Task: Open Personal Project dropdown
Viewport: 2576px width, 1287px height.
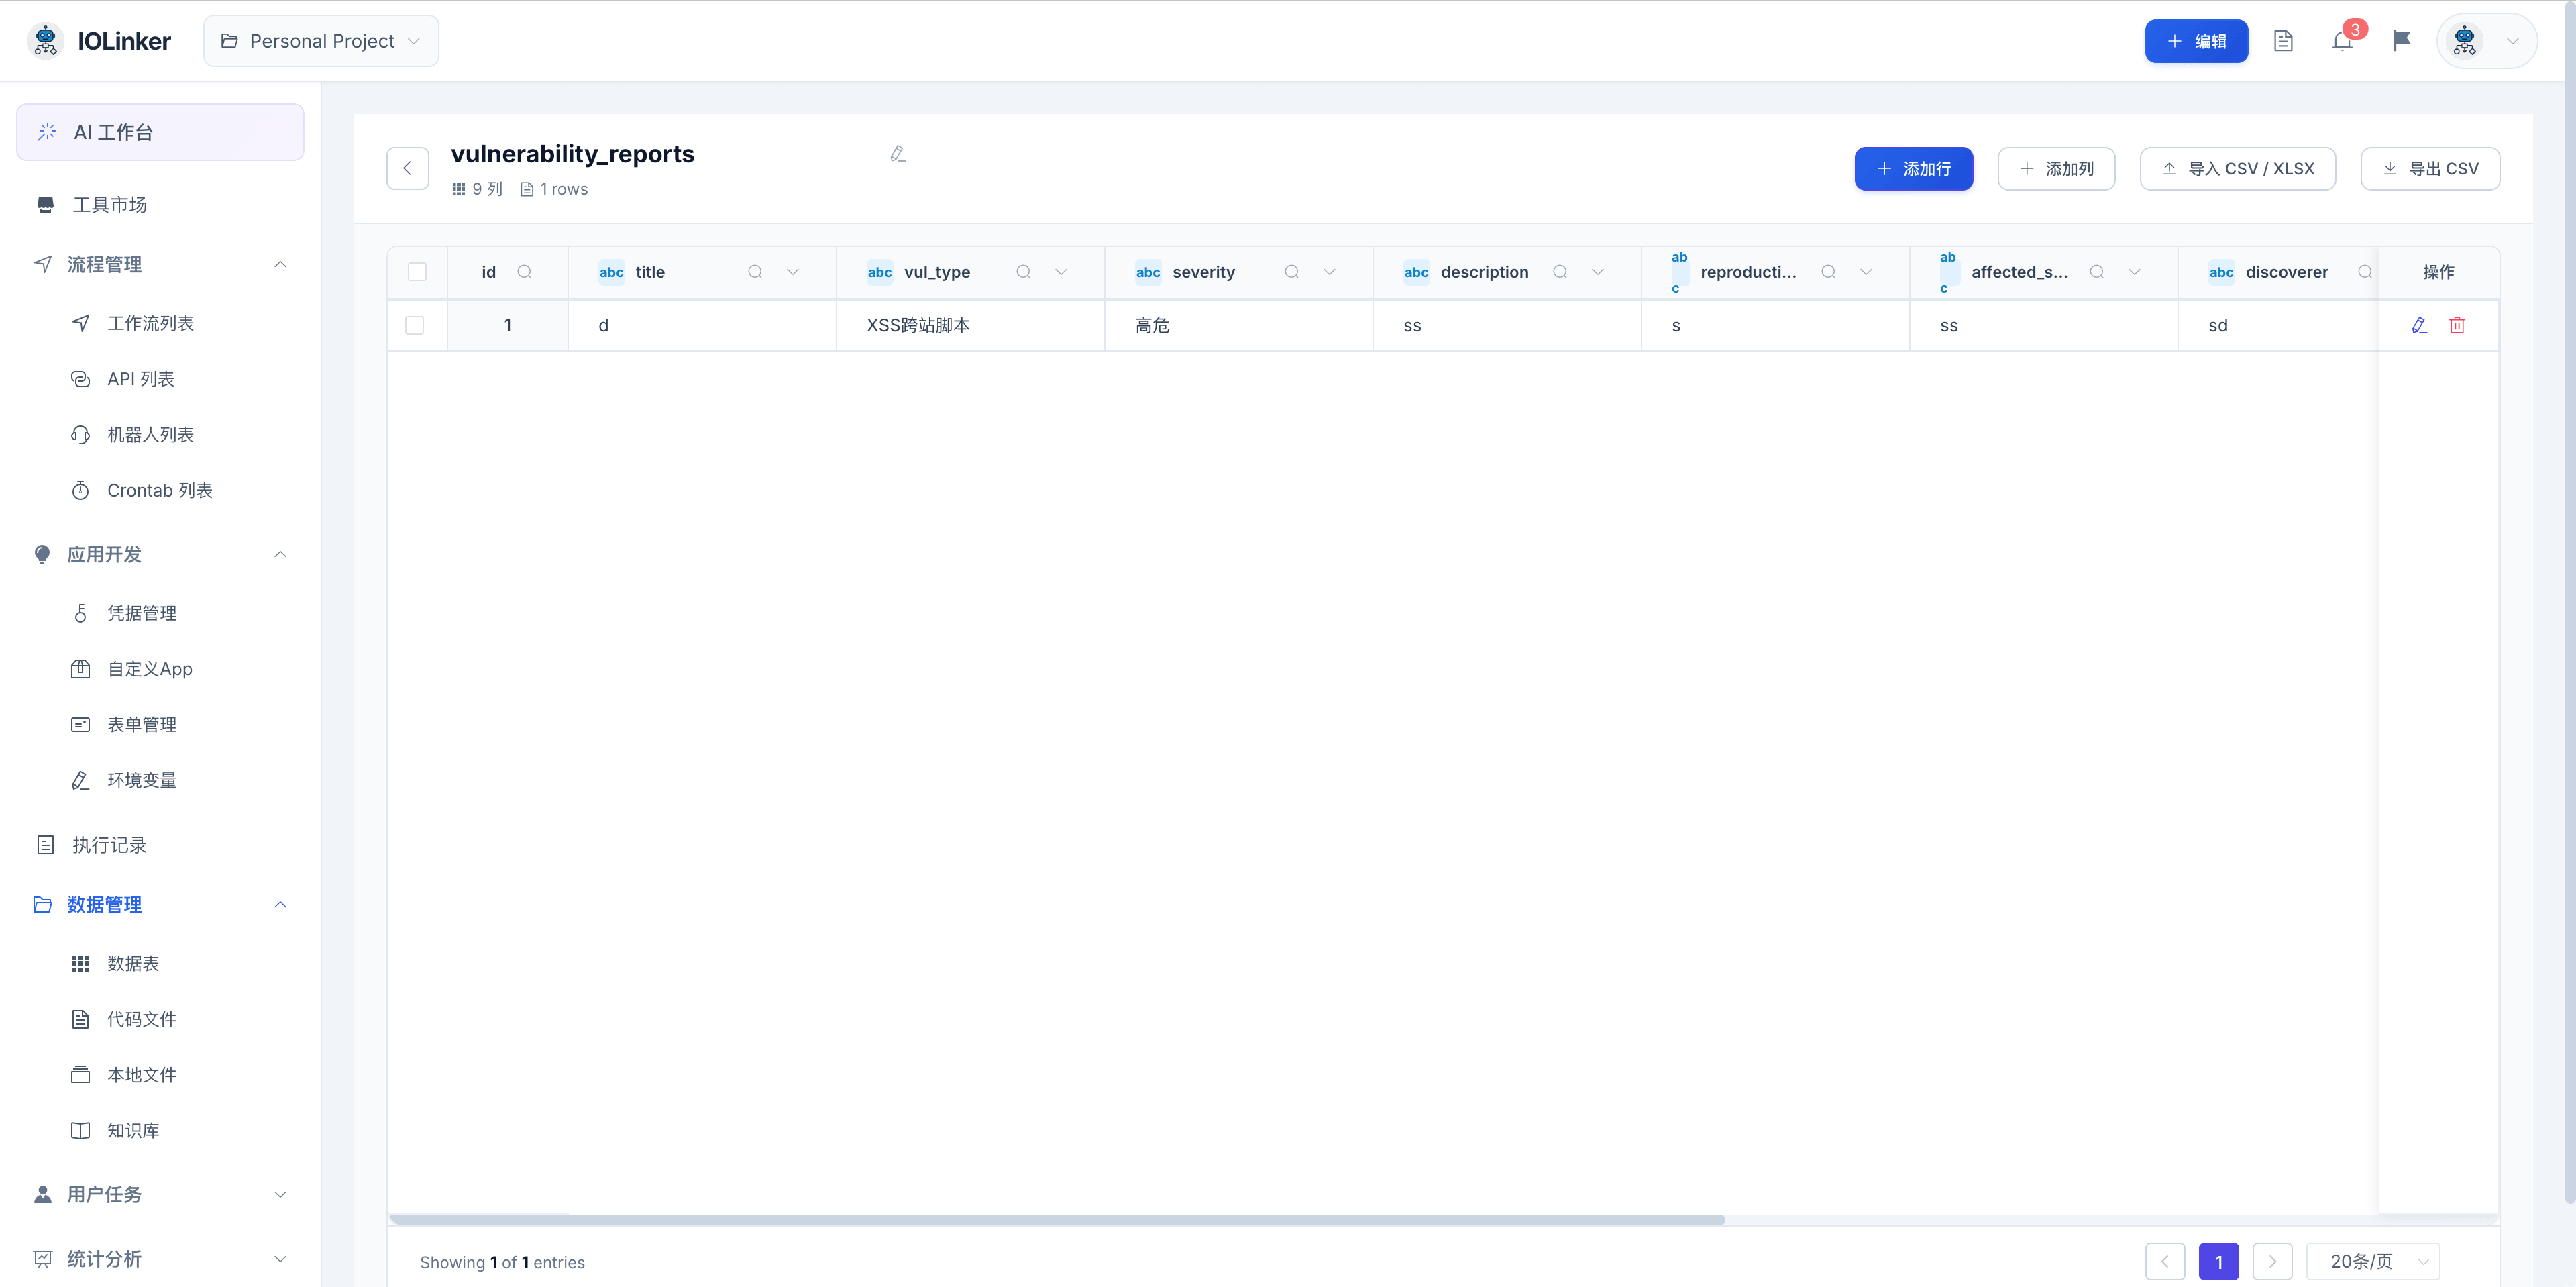Action: pyautogui.click(x=321, y=41)
